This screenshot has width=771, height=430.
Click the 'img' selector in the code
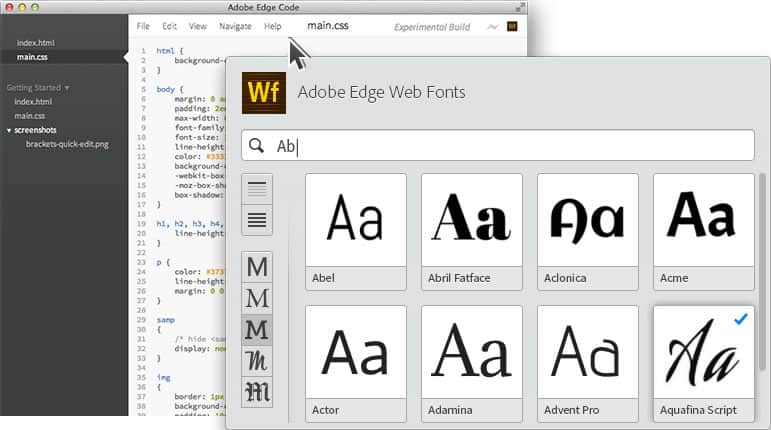[x=163, y=377]
